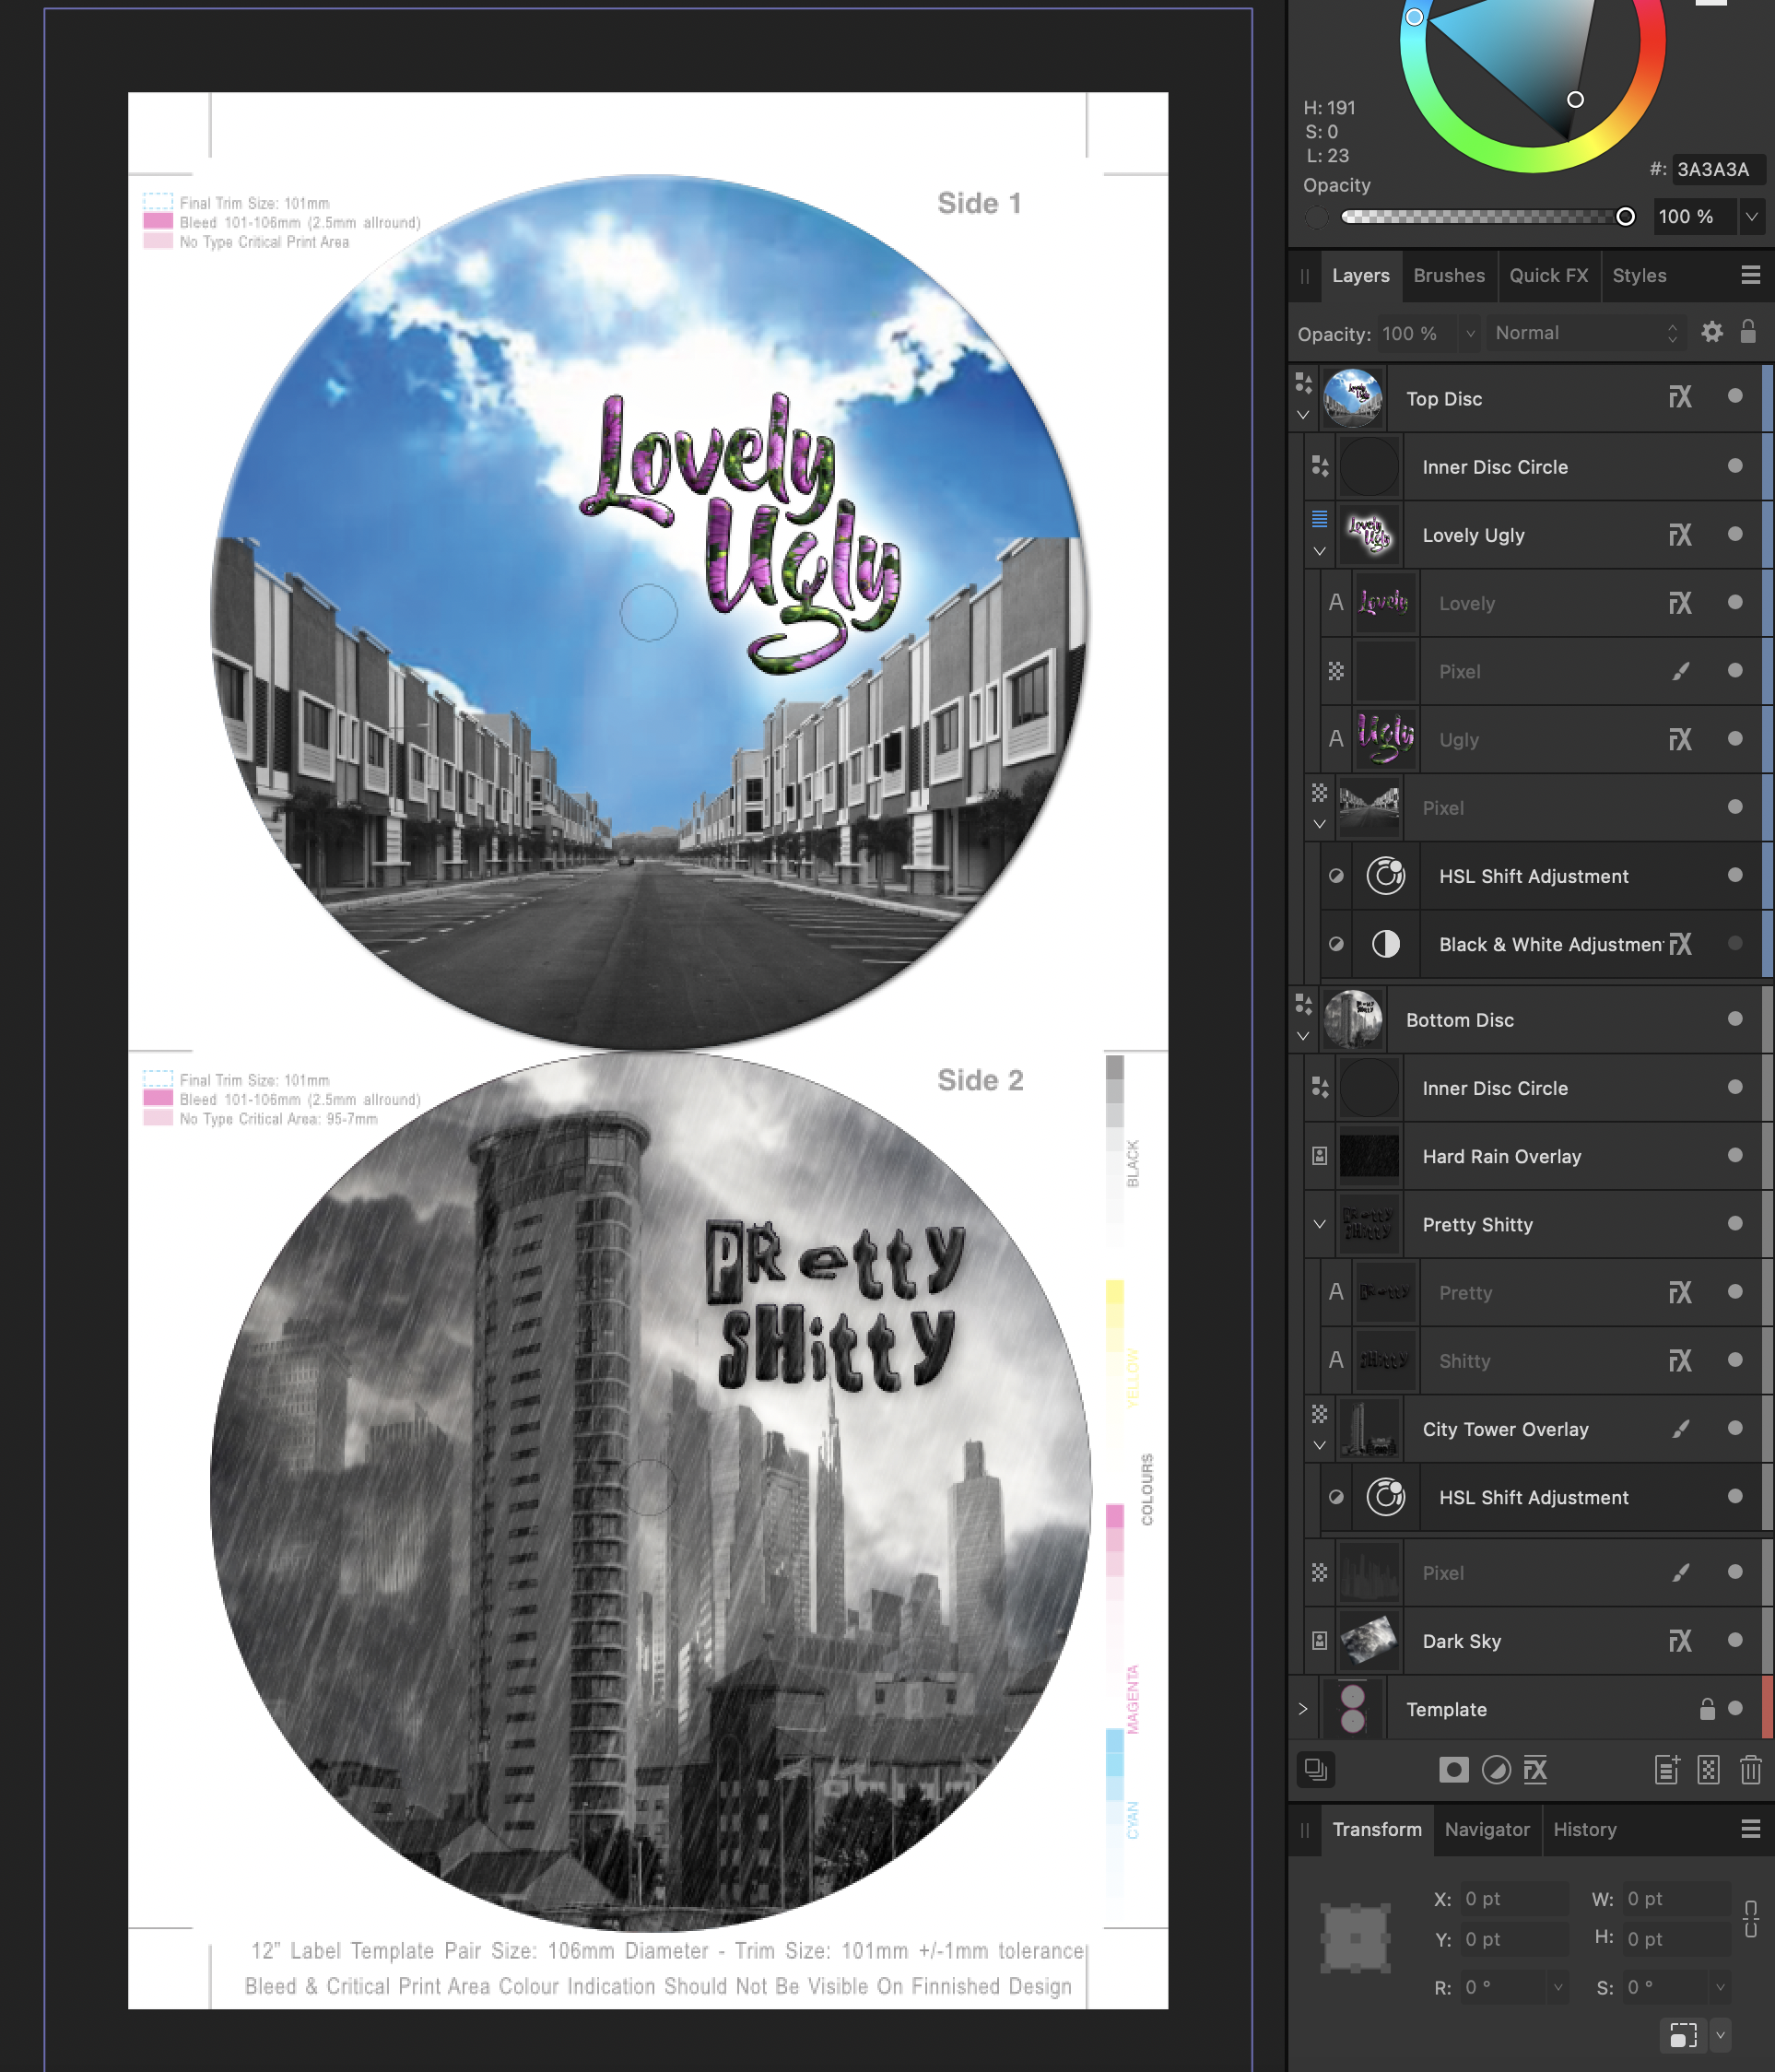Click the X position field in Transform
This screenshot has width=1775, height=2072.
[x=1514, y=1898]
